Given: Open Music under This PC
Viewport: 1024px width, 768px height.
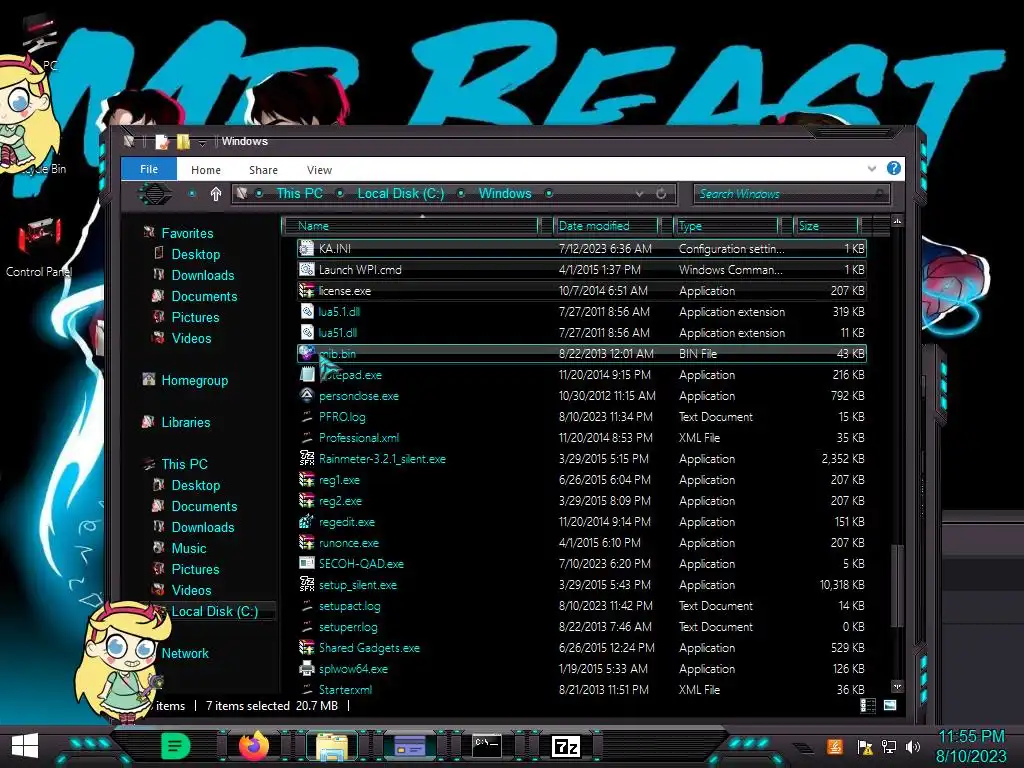Looking at the screenshot, I should click(x=189, y=548).
